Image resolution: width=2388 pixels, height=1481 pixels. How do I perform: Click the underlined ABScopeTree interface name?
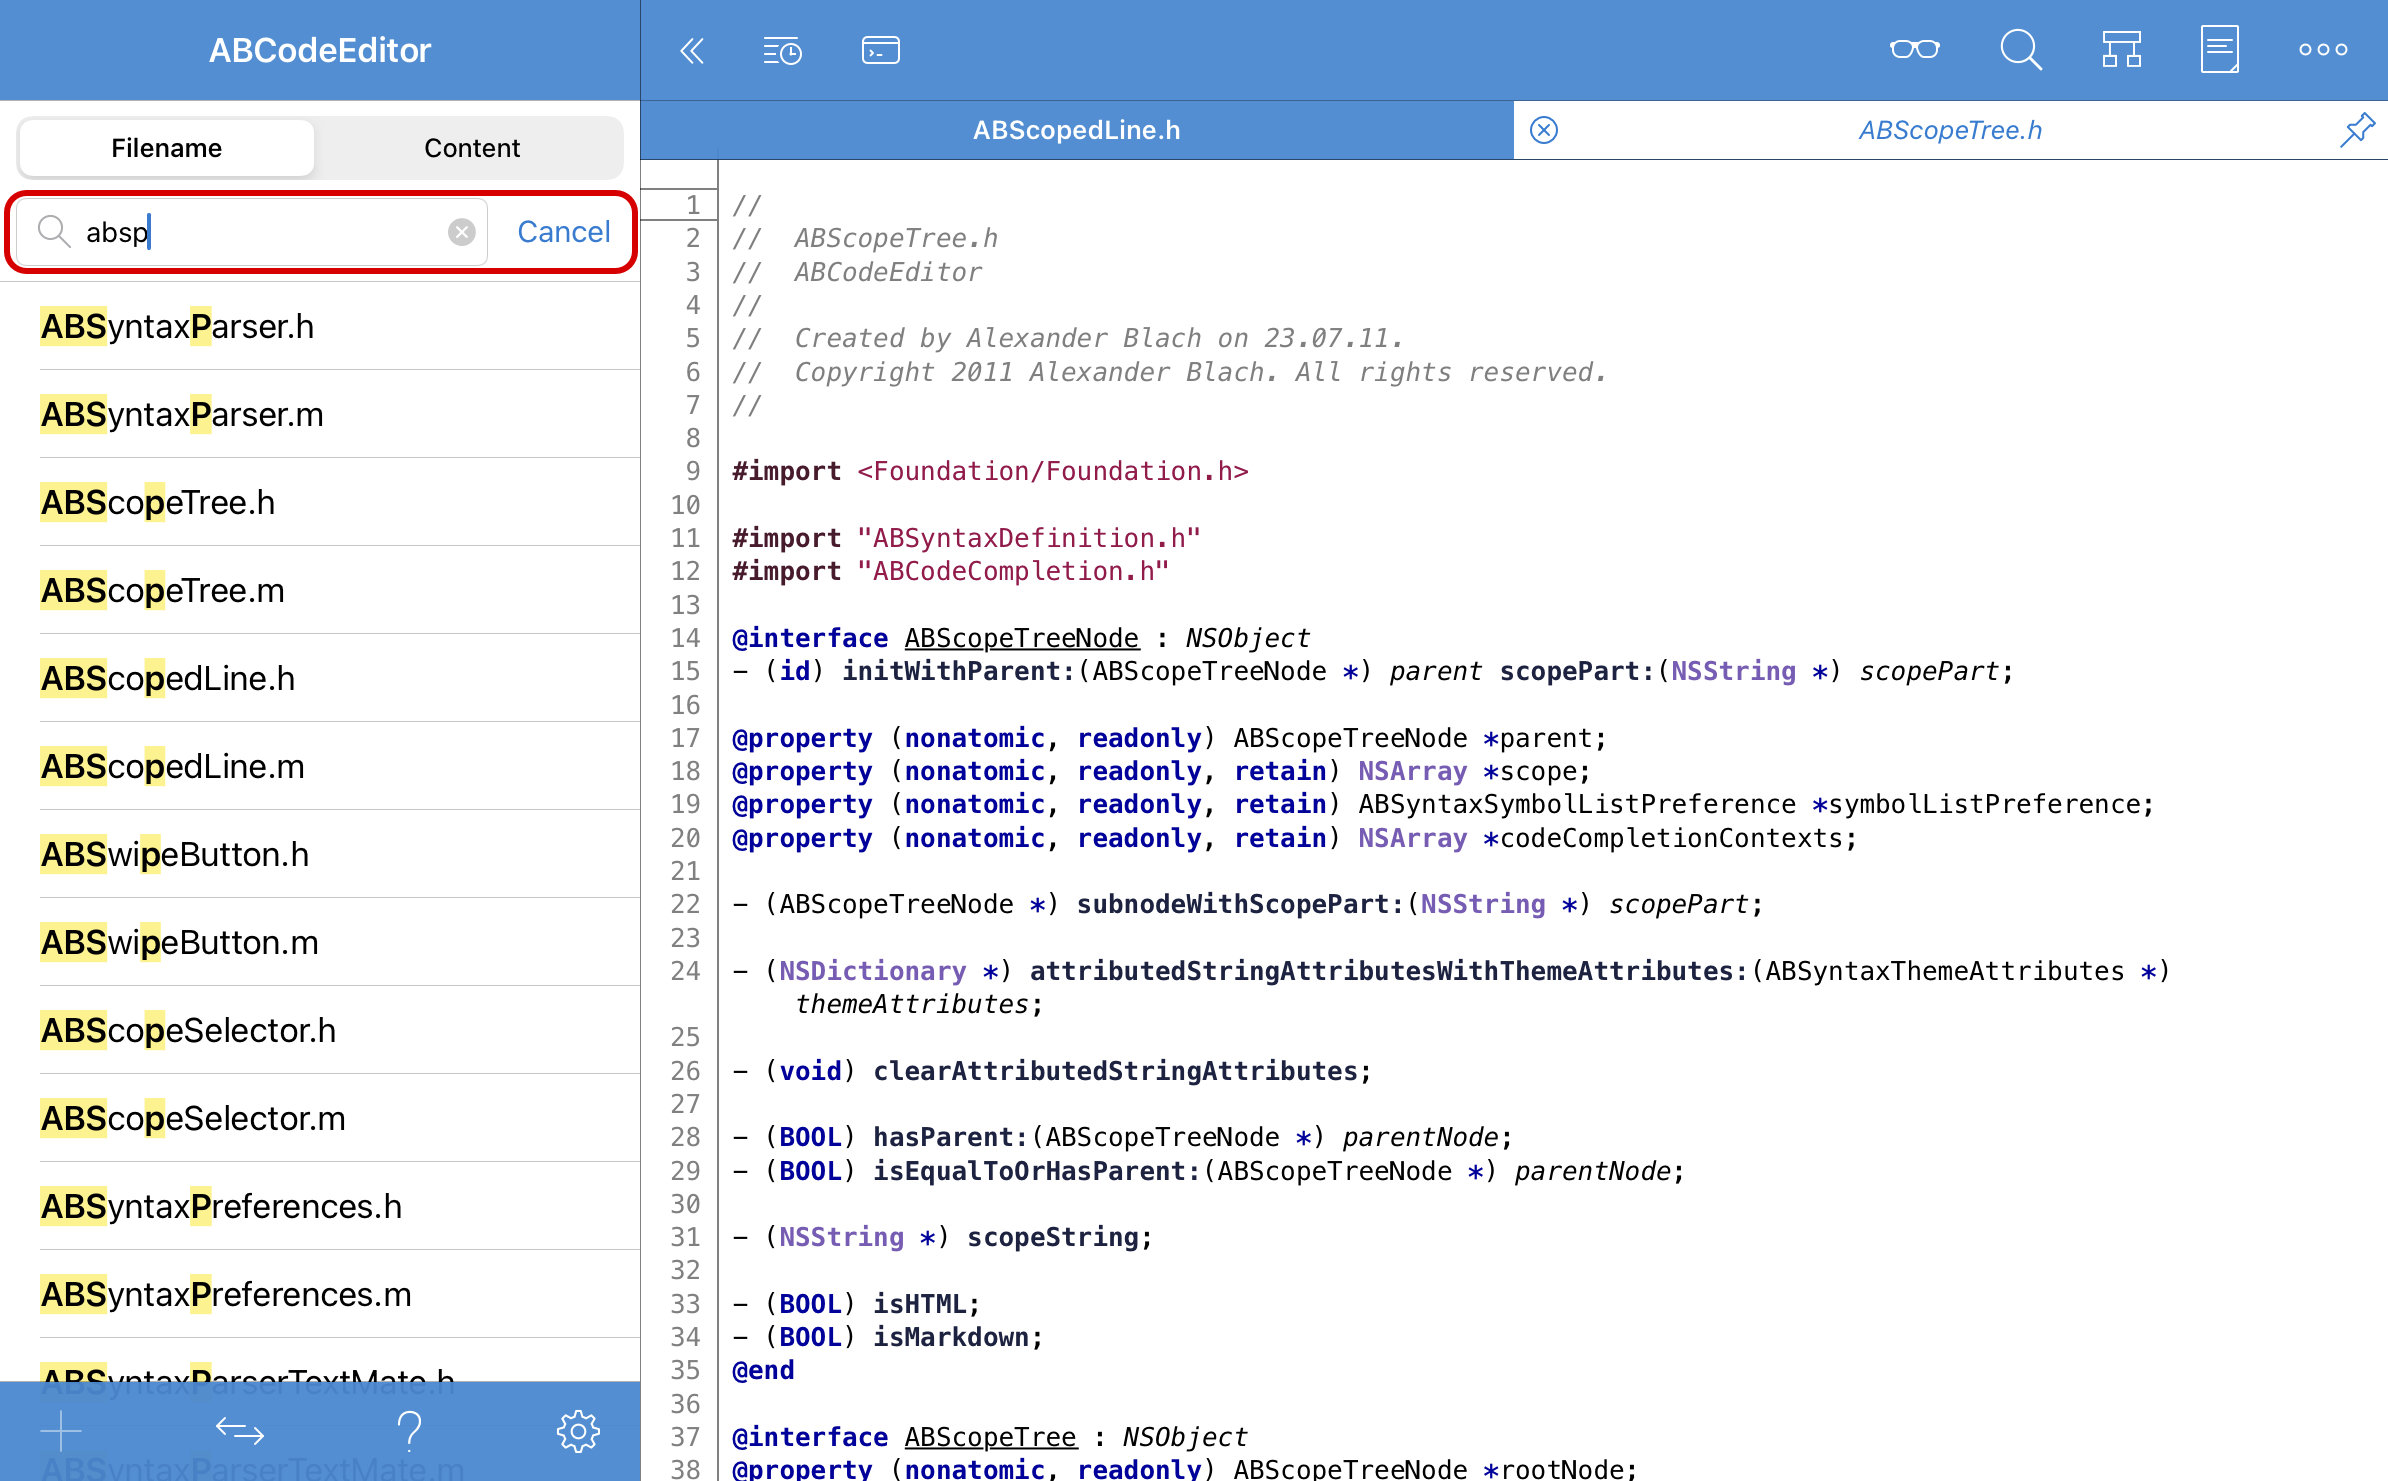[990, 1437]
